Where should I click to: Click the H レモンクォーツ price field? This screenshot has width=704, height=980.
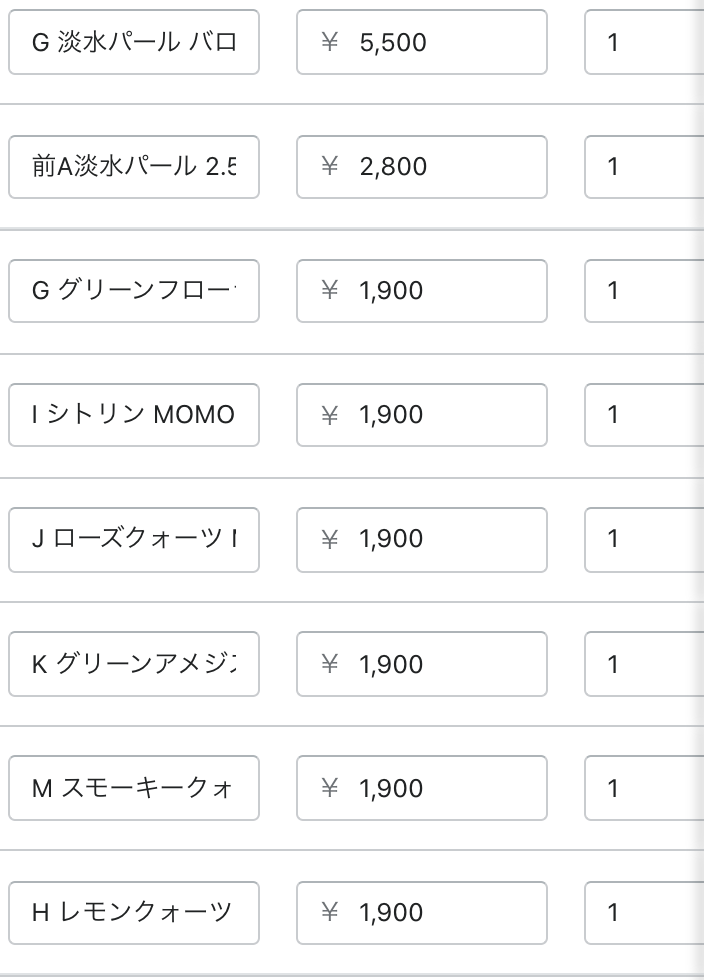(422, 912)
